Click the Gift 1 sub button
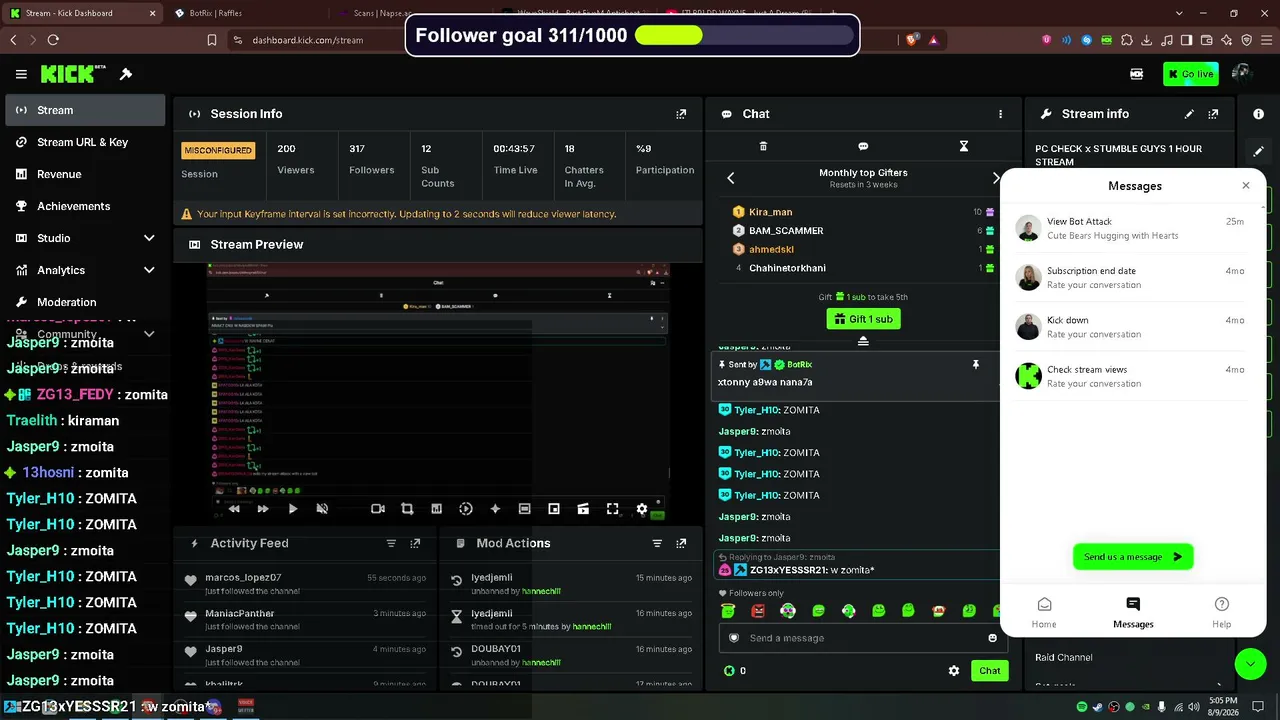 [863, 319]
